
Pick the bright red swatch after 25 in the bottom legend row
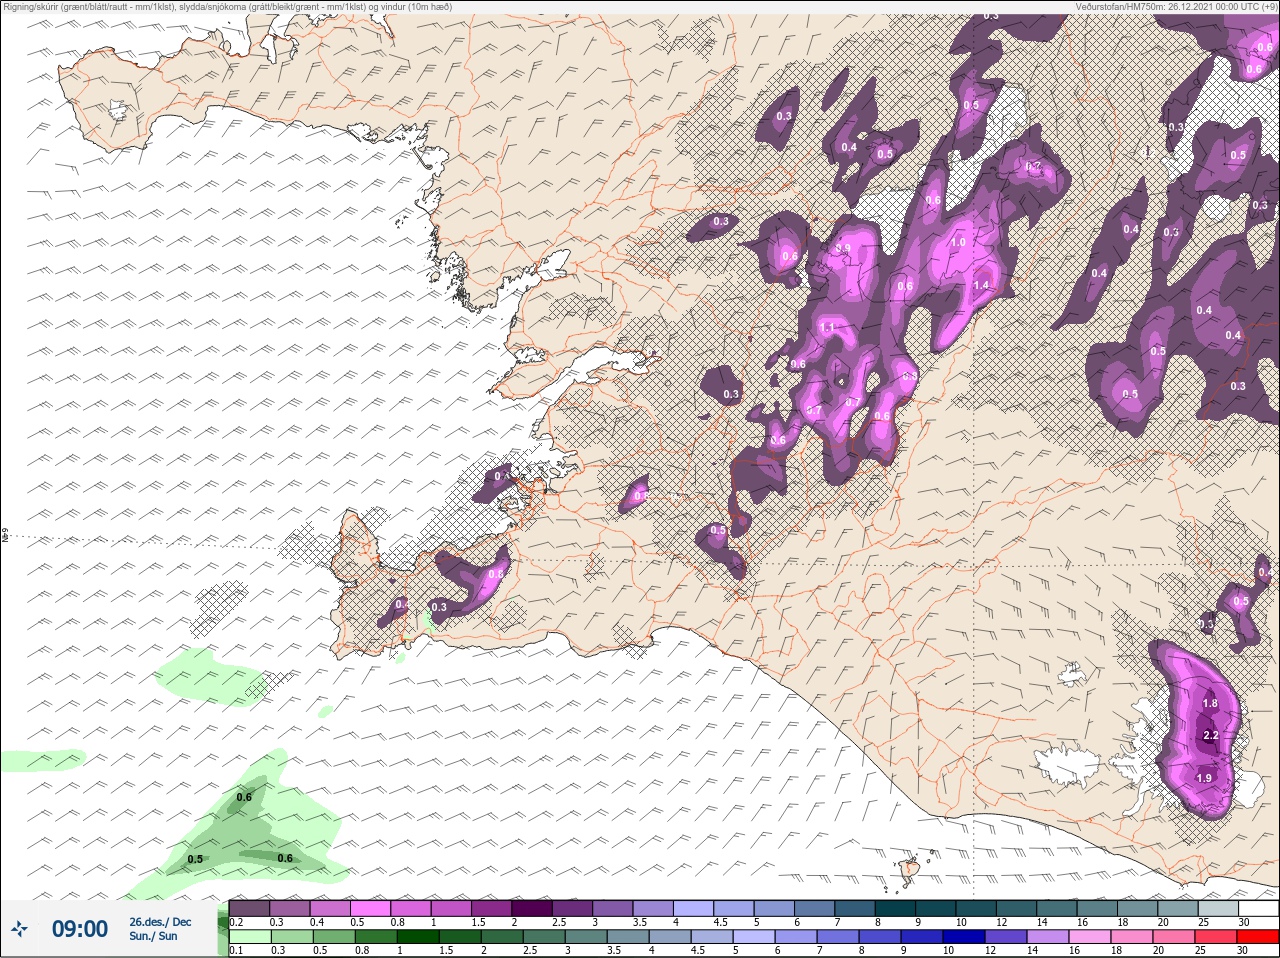tap(1256, 937)
